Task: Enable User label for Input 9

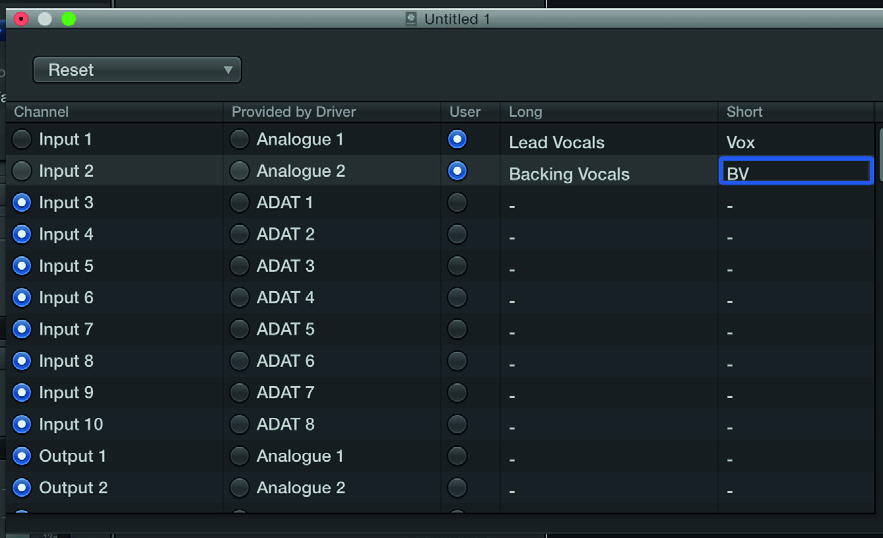Action: (457, 392)
